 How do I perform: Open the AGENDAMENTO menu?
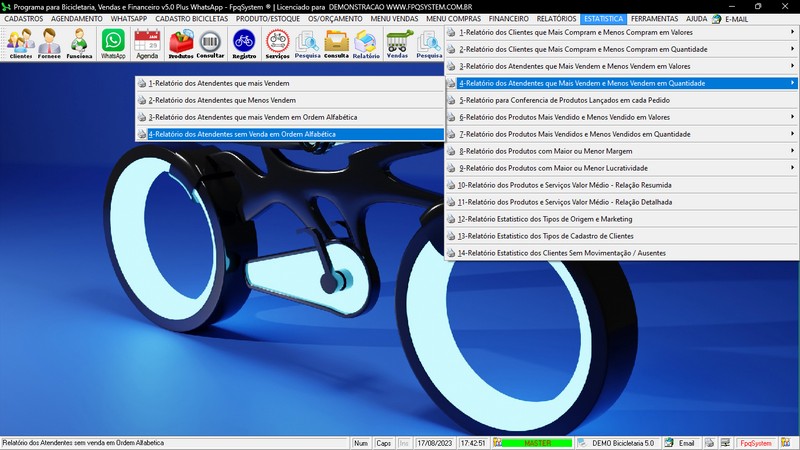tap(77, 19)
